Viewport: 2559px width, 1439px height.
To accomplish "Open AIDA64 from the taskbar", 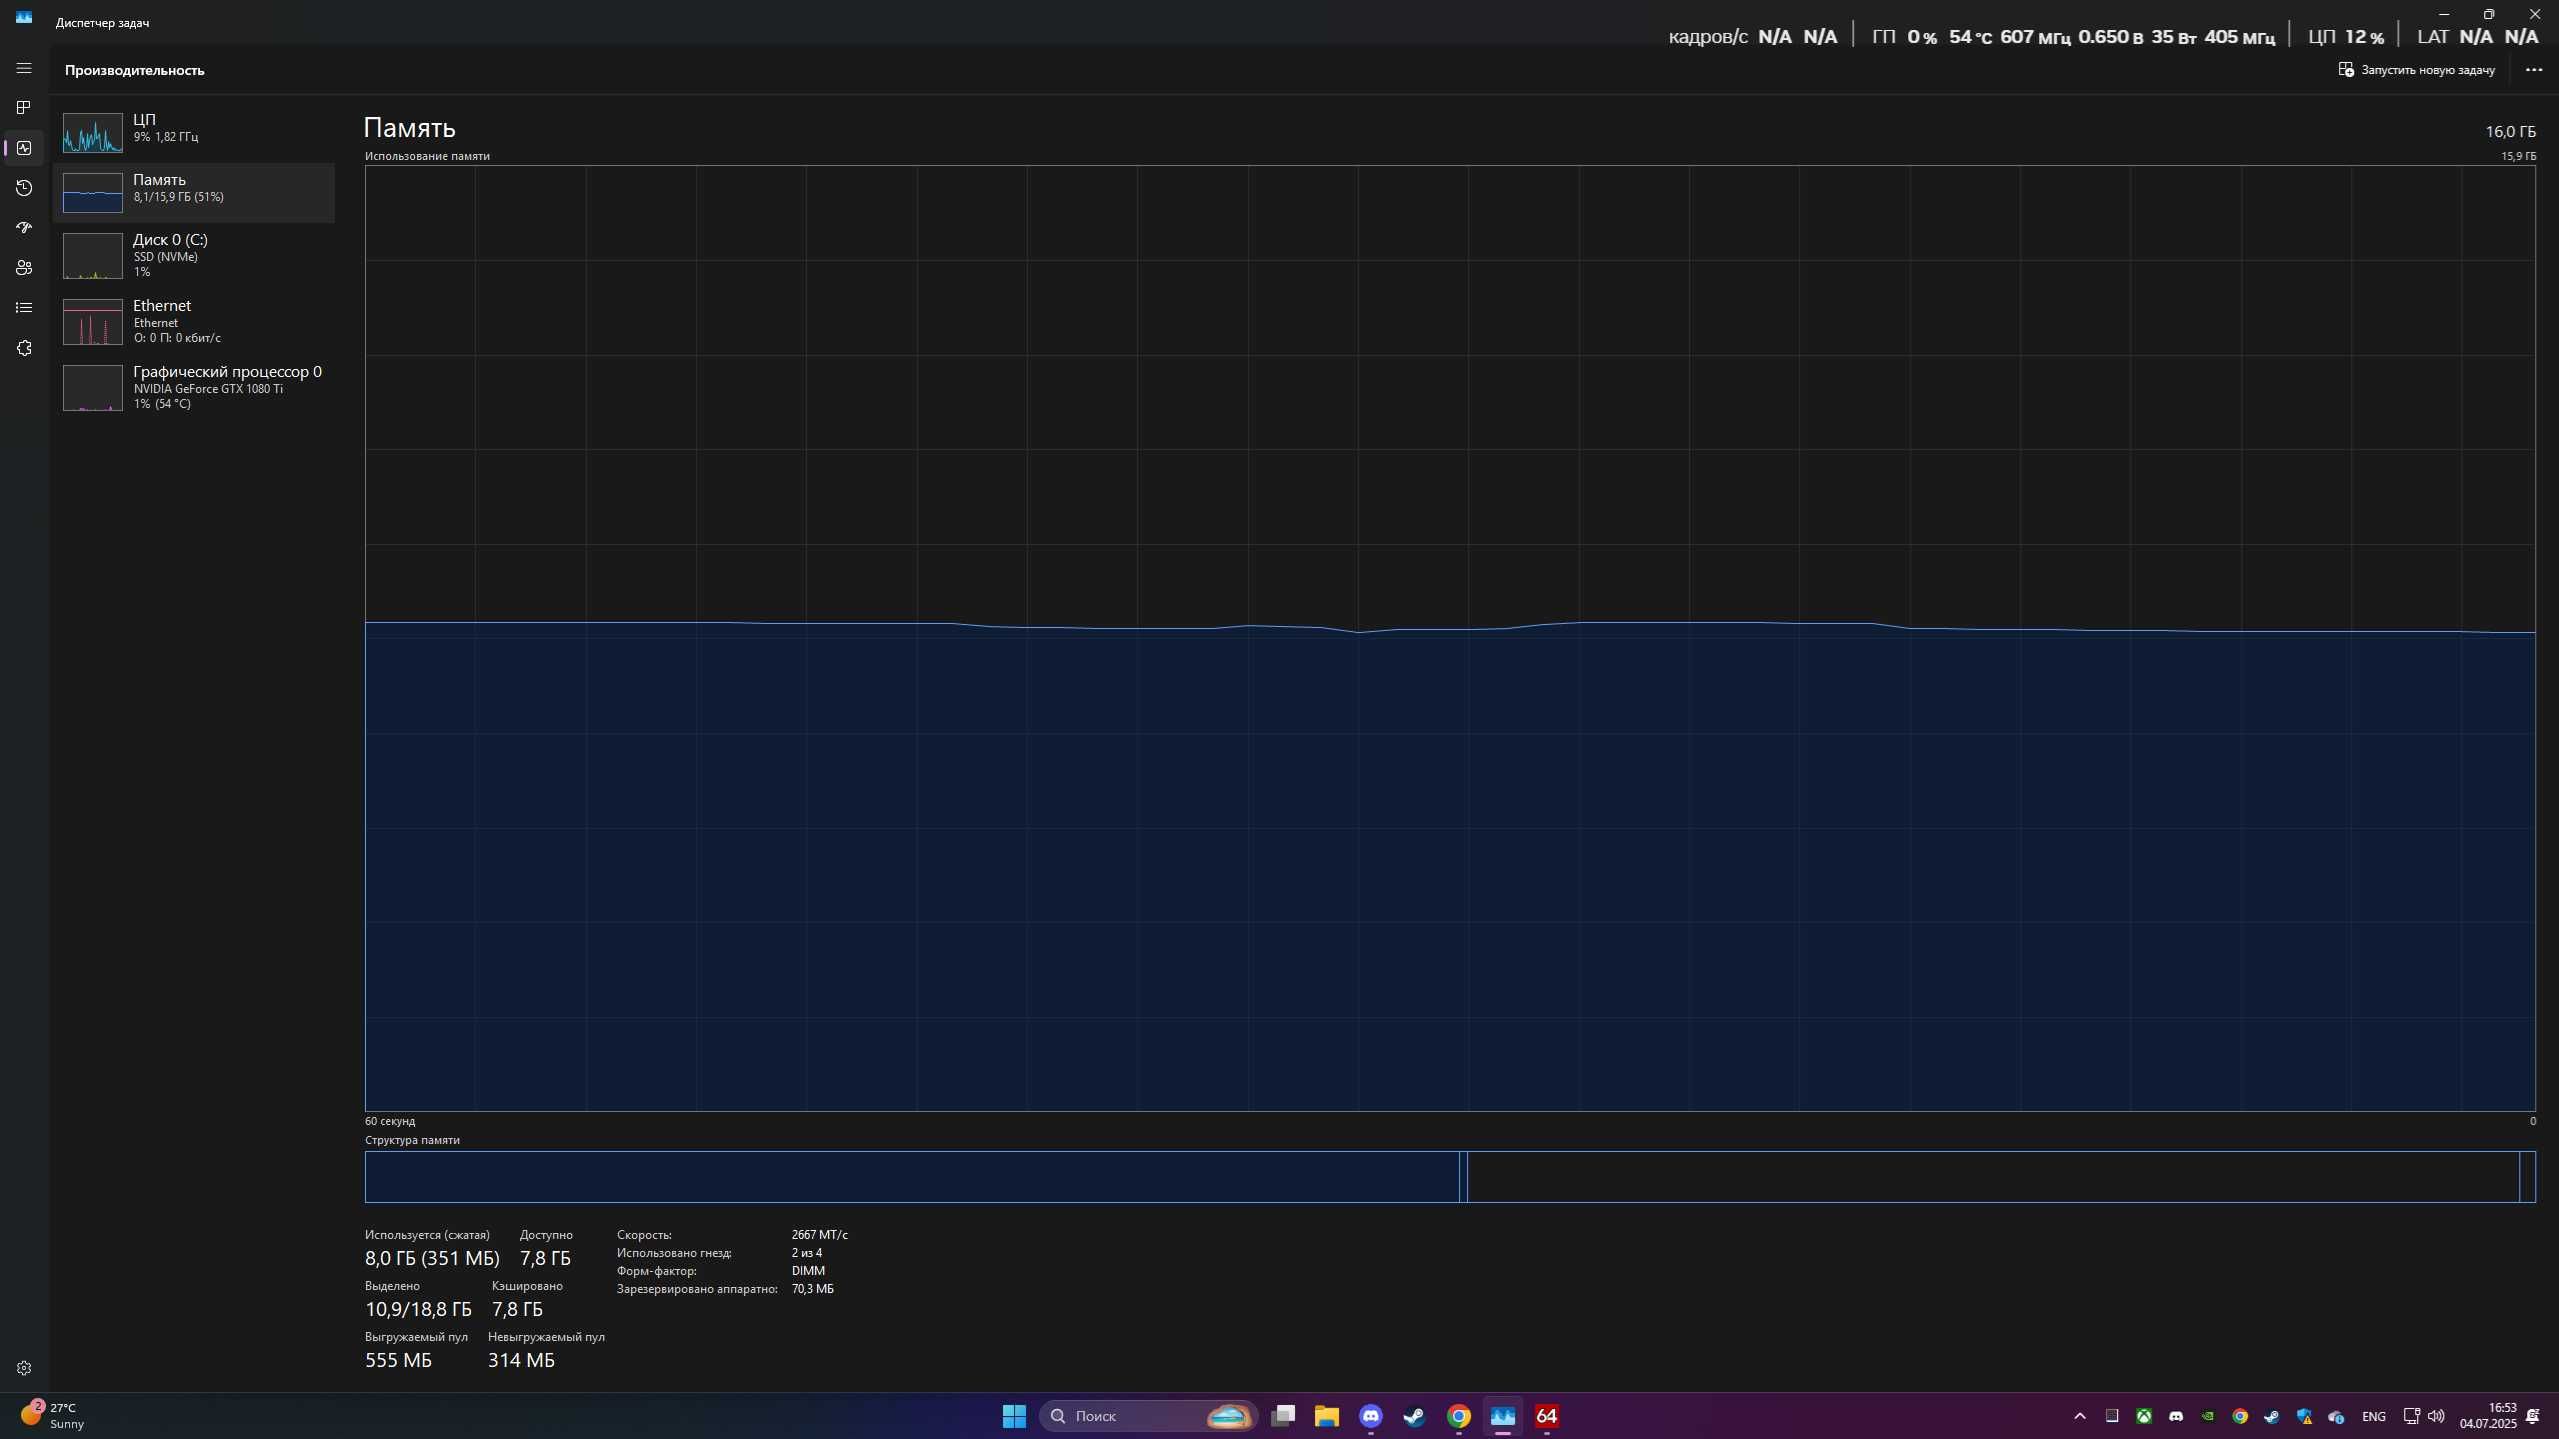I will (1547, 1416).
